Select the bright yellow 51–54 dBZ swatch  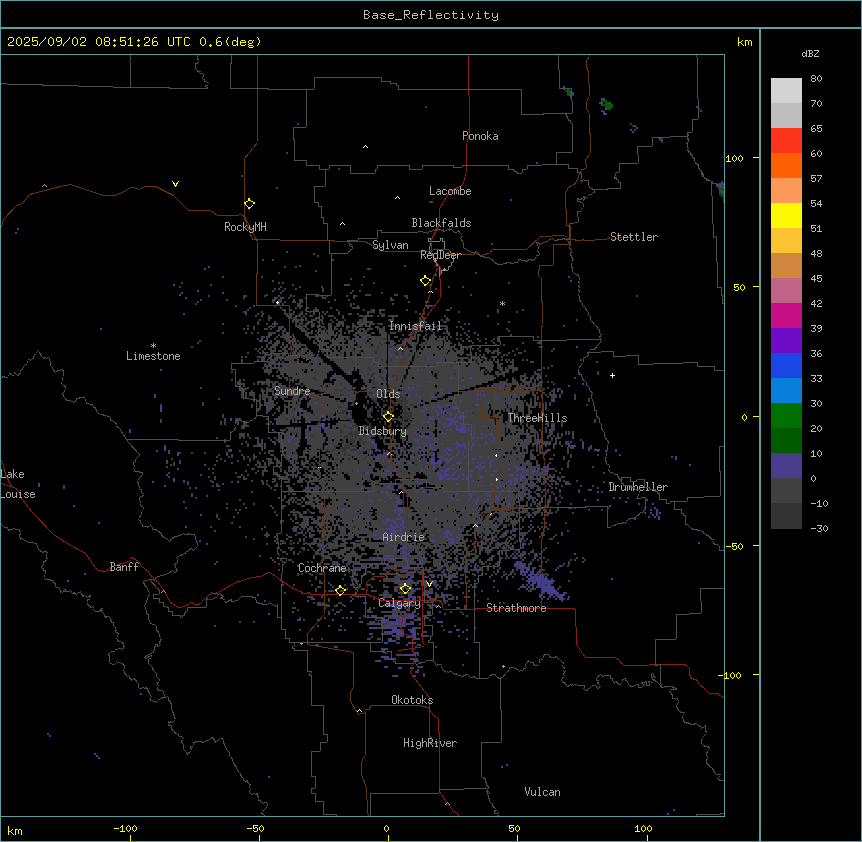click(786, 215)
